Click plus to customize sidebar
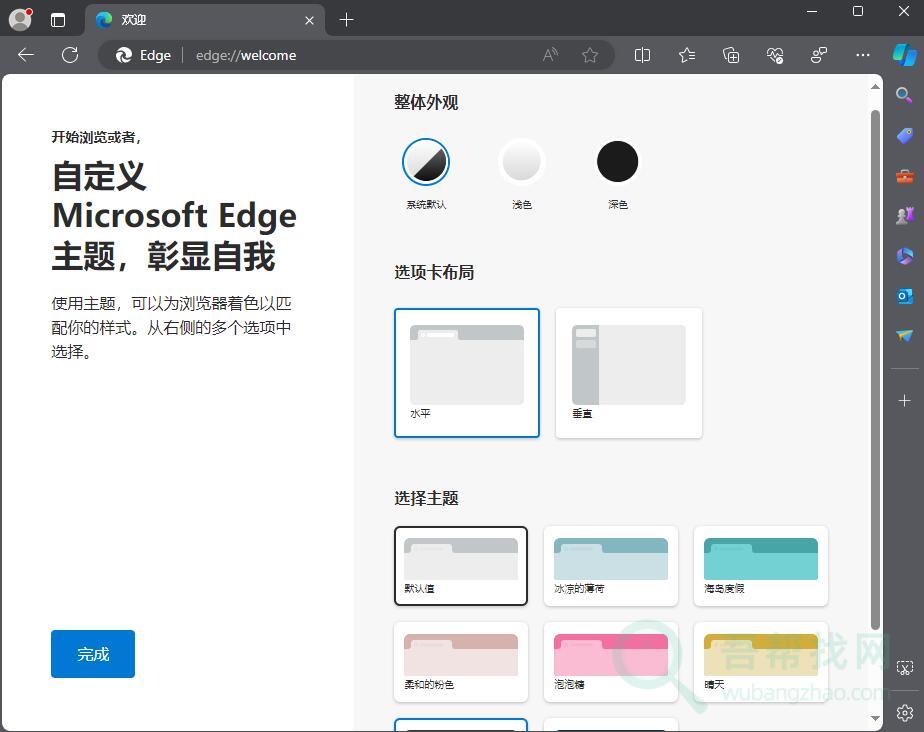This screenshot has height=732, width=924. [904, 401]
